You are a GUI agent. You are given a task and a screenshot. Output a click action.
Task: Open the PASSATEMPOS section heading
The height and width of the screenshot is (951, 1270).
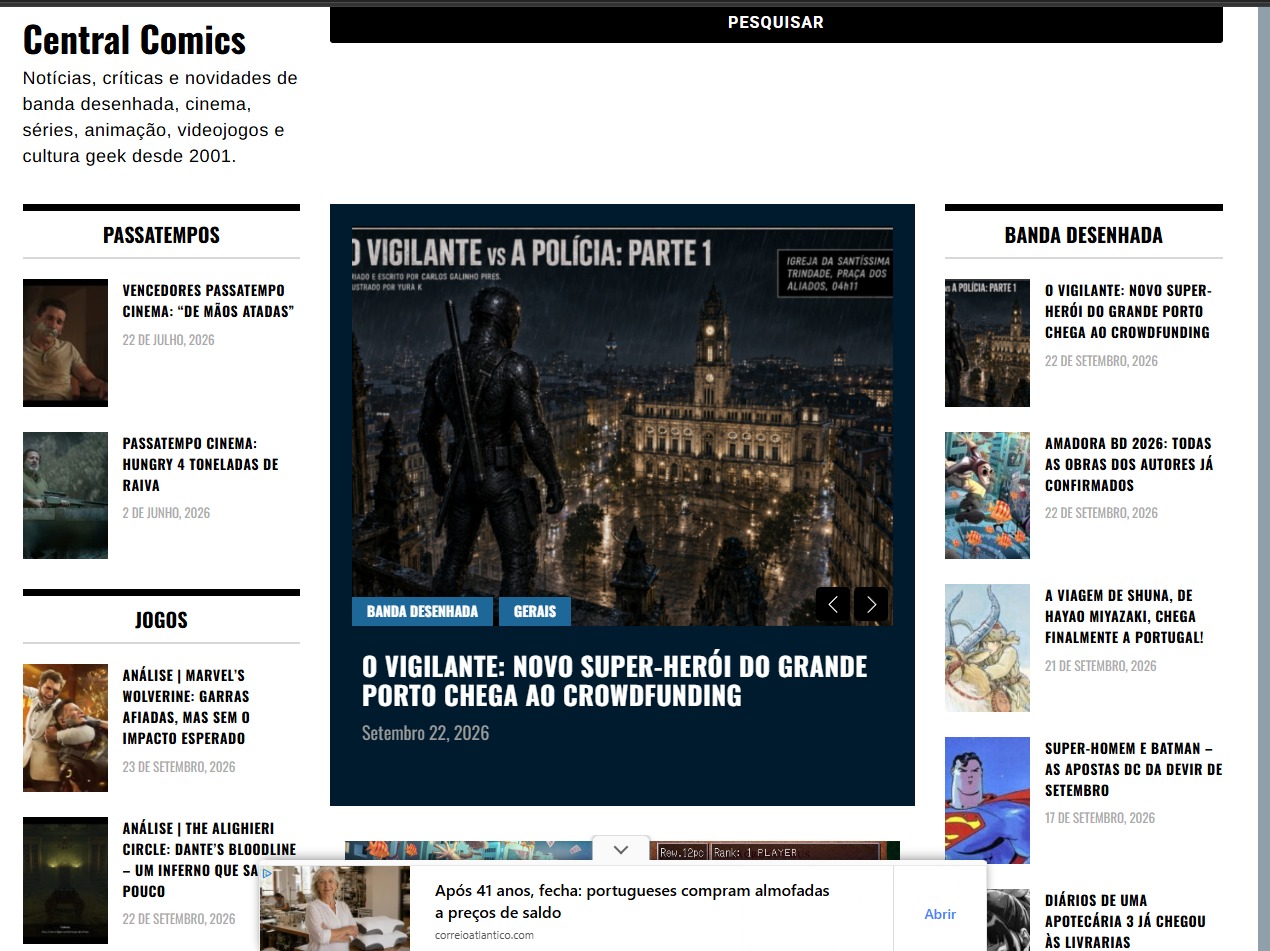pos(161,235)
